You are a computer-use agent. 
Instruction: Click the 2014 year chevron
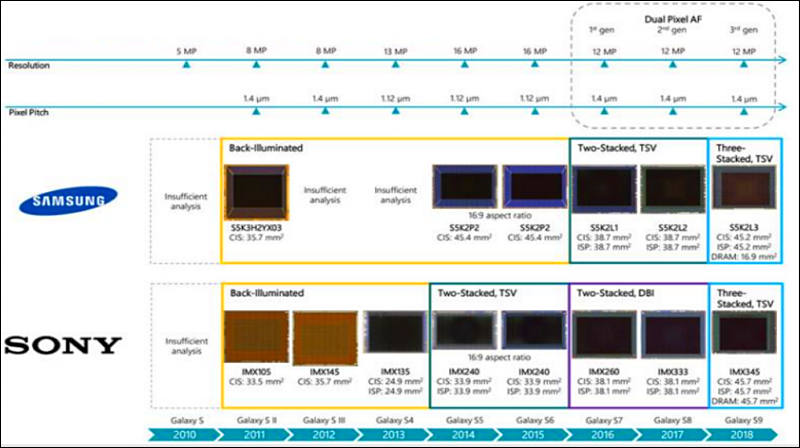pos(463,435)
